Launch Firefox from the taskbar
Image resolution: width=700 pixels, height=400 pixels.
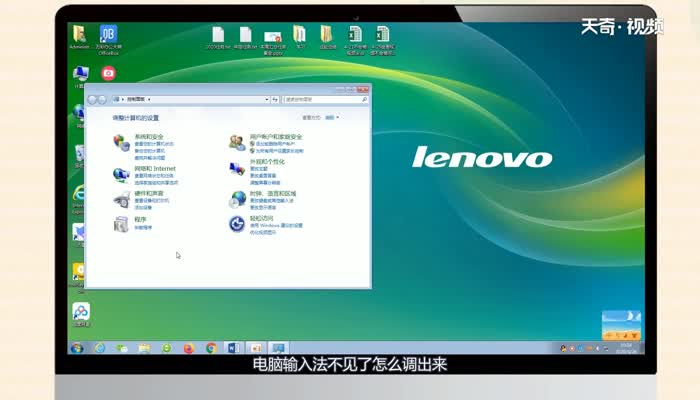(189, 348)
